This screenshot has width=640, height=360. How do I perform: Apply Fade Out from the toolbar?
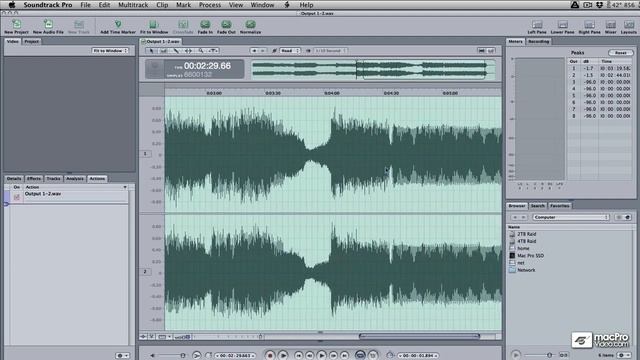pyautogui.click(x=226, y=24)
